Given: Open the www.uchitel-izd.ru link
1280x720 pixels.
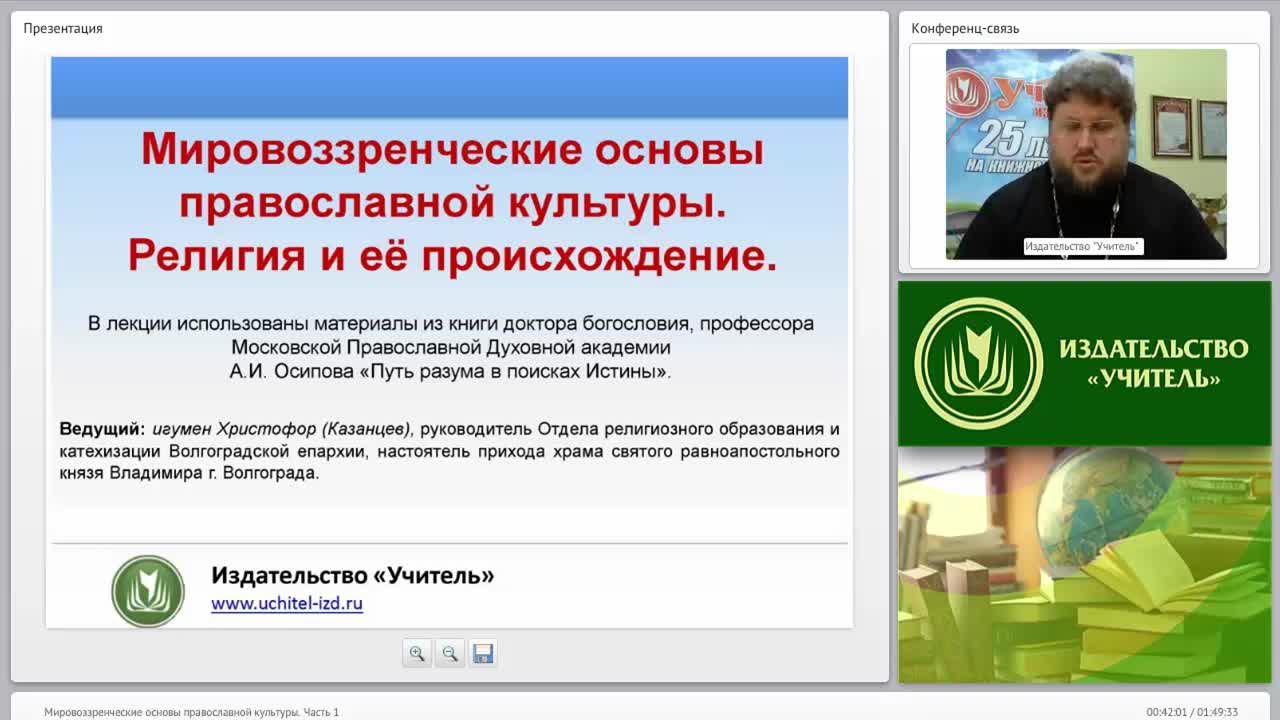Looking at the screenshot, I should tap(287, 604).
